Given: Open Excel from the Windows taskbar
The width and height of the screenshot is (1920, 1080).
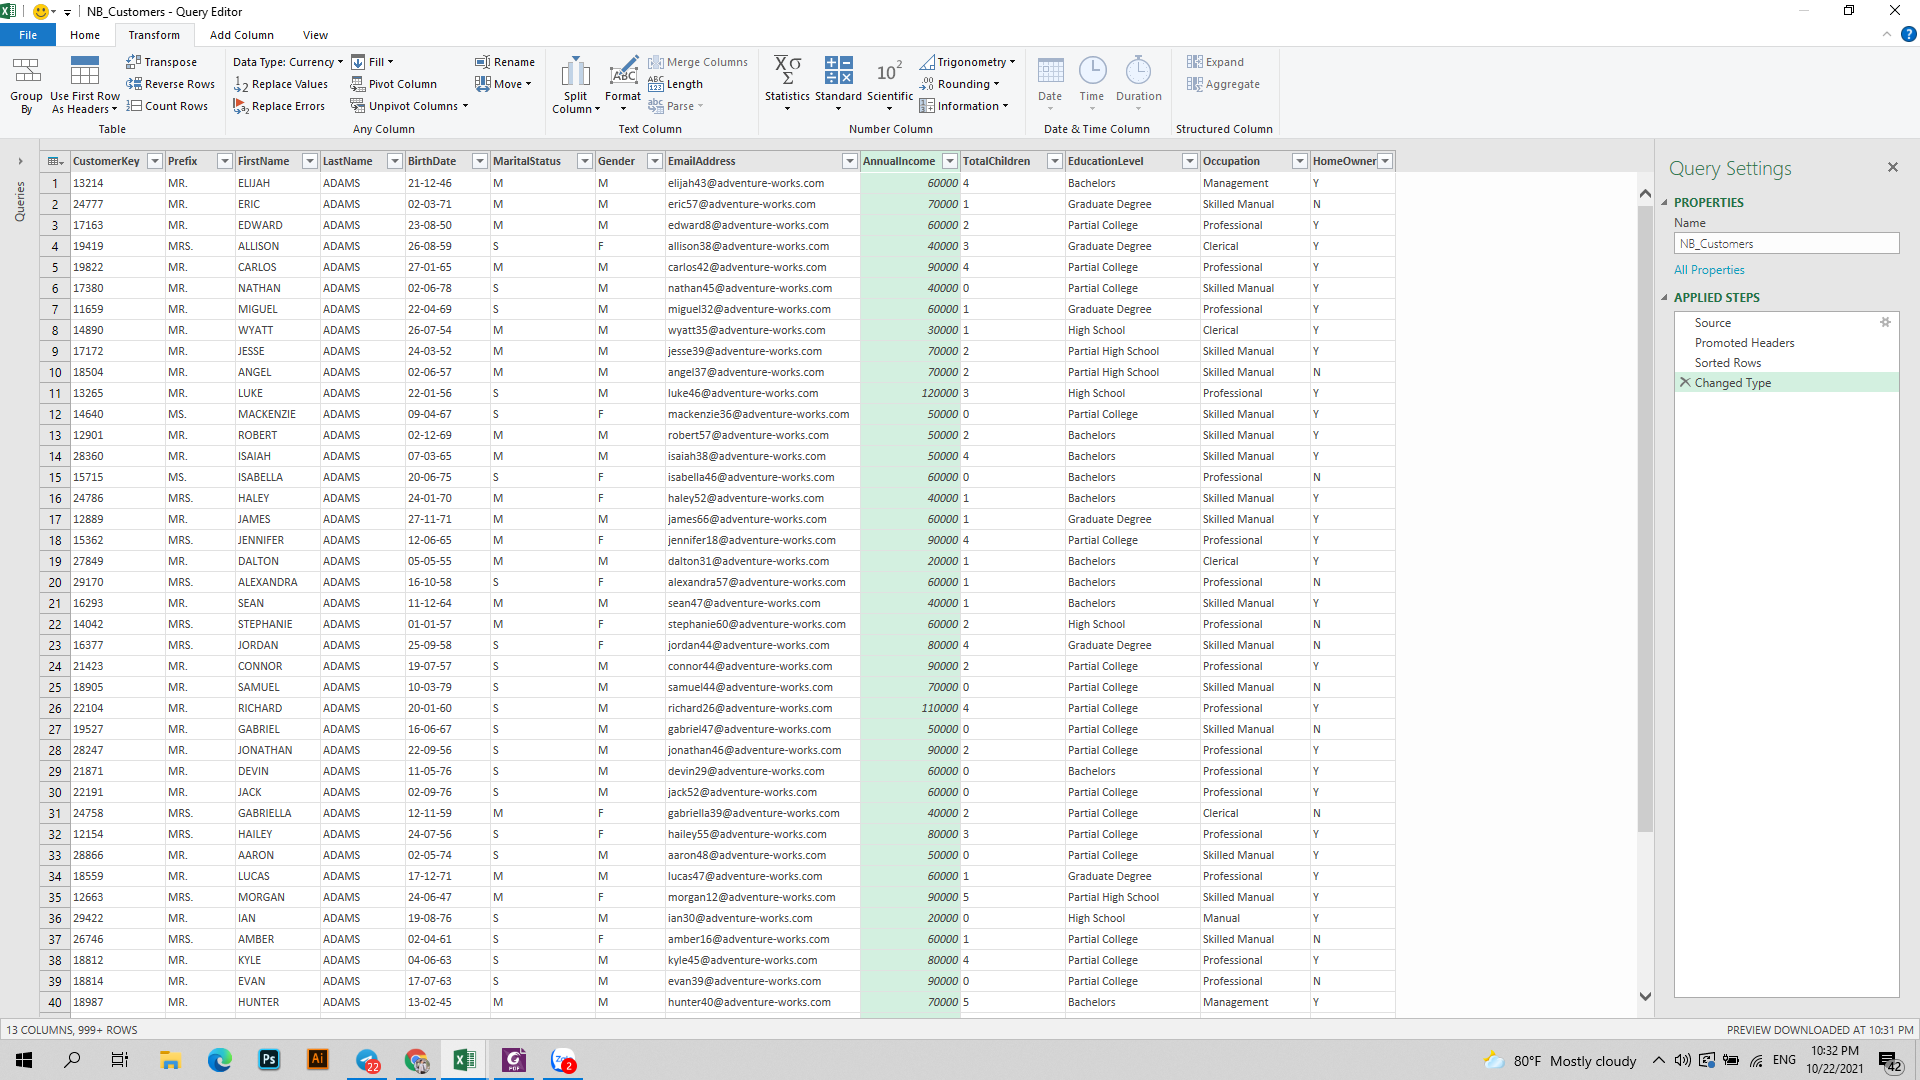Looking at the screenshot, I should click(x=464, y=1060).
